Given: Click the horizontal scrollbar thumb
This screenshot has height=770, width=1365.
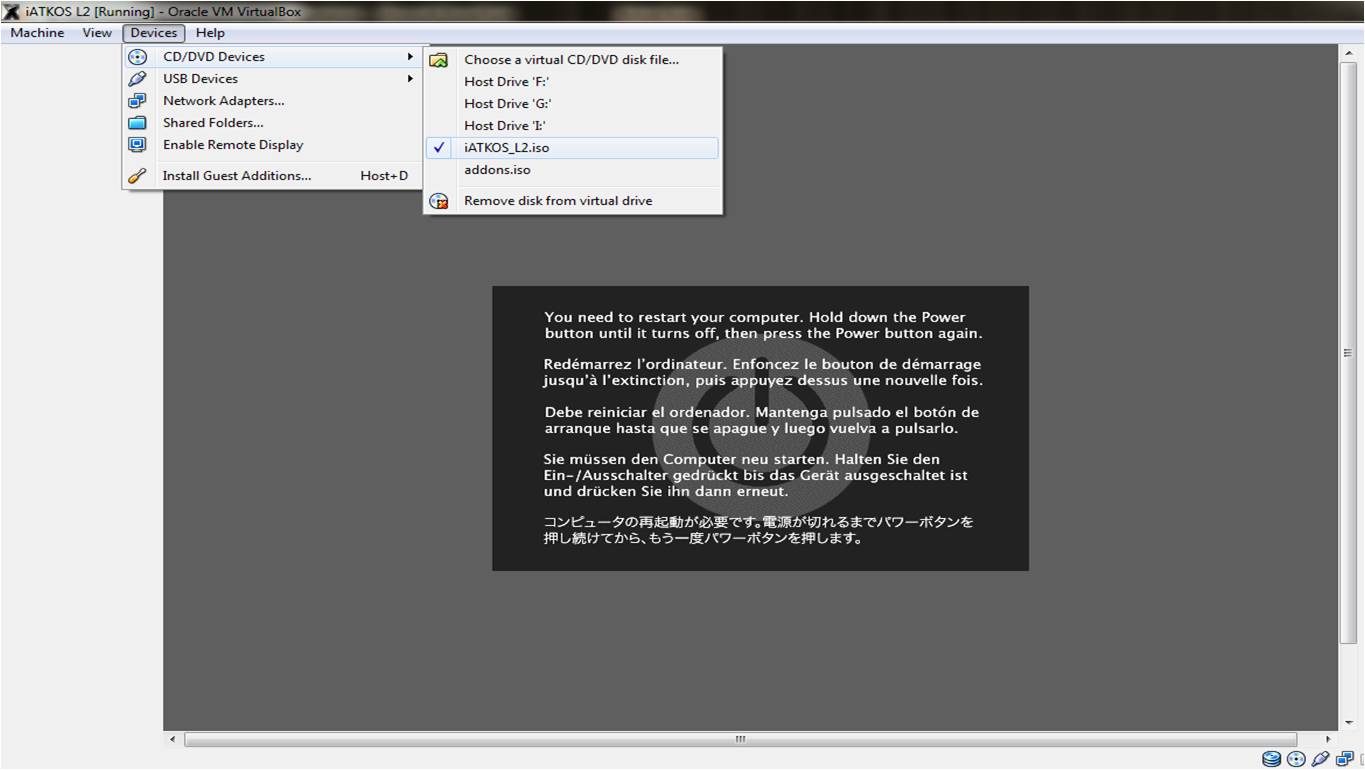Looking at the screenshot, I should click(740, 740).
